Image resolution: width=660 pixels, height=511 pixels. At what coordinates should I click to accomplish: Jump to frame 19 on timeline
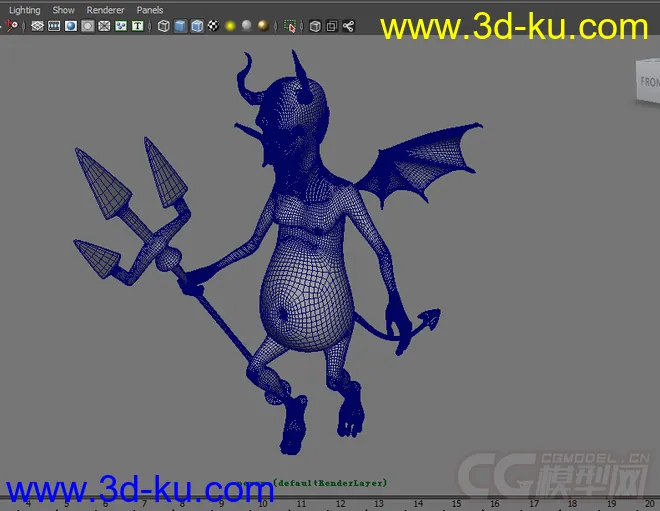coord(611,503)
